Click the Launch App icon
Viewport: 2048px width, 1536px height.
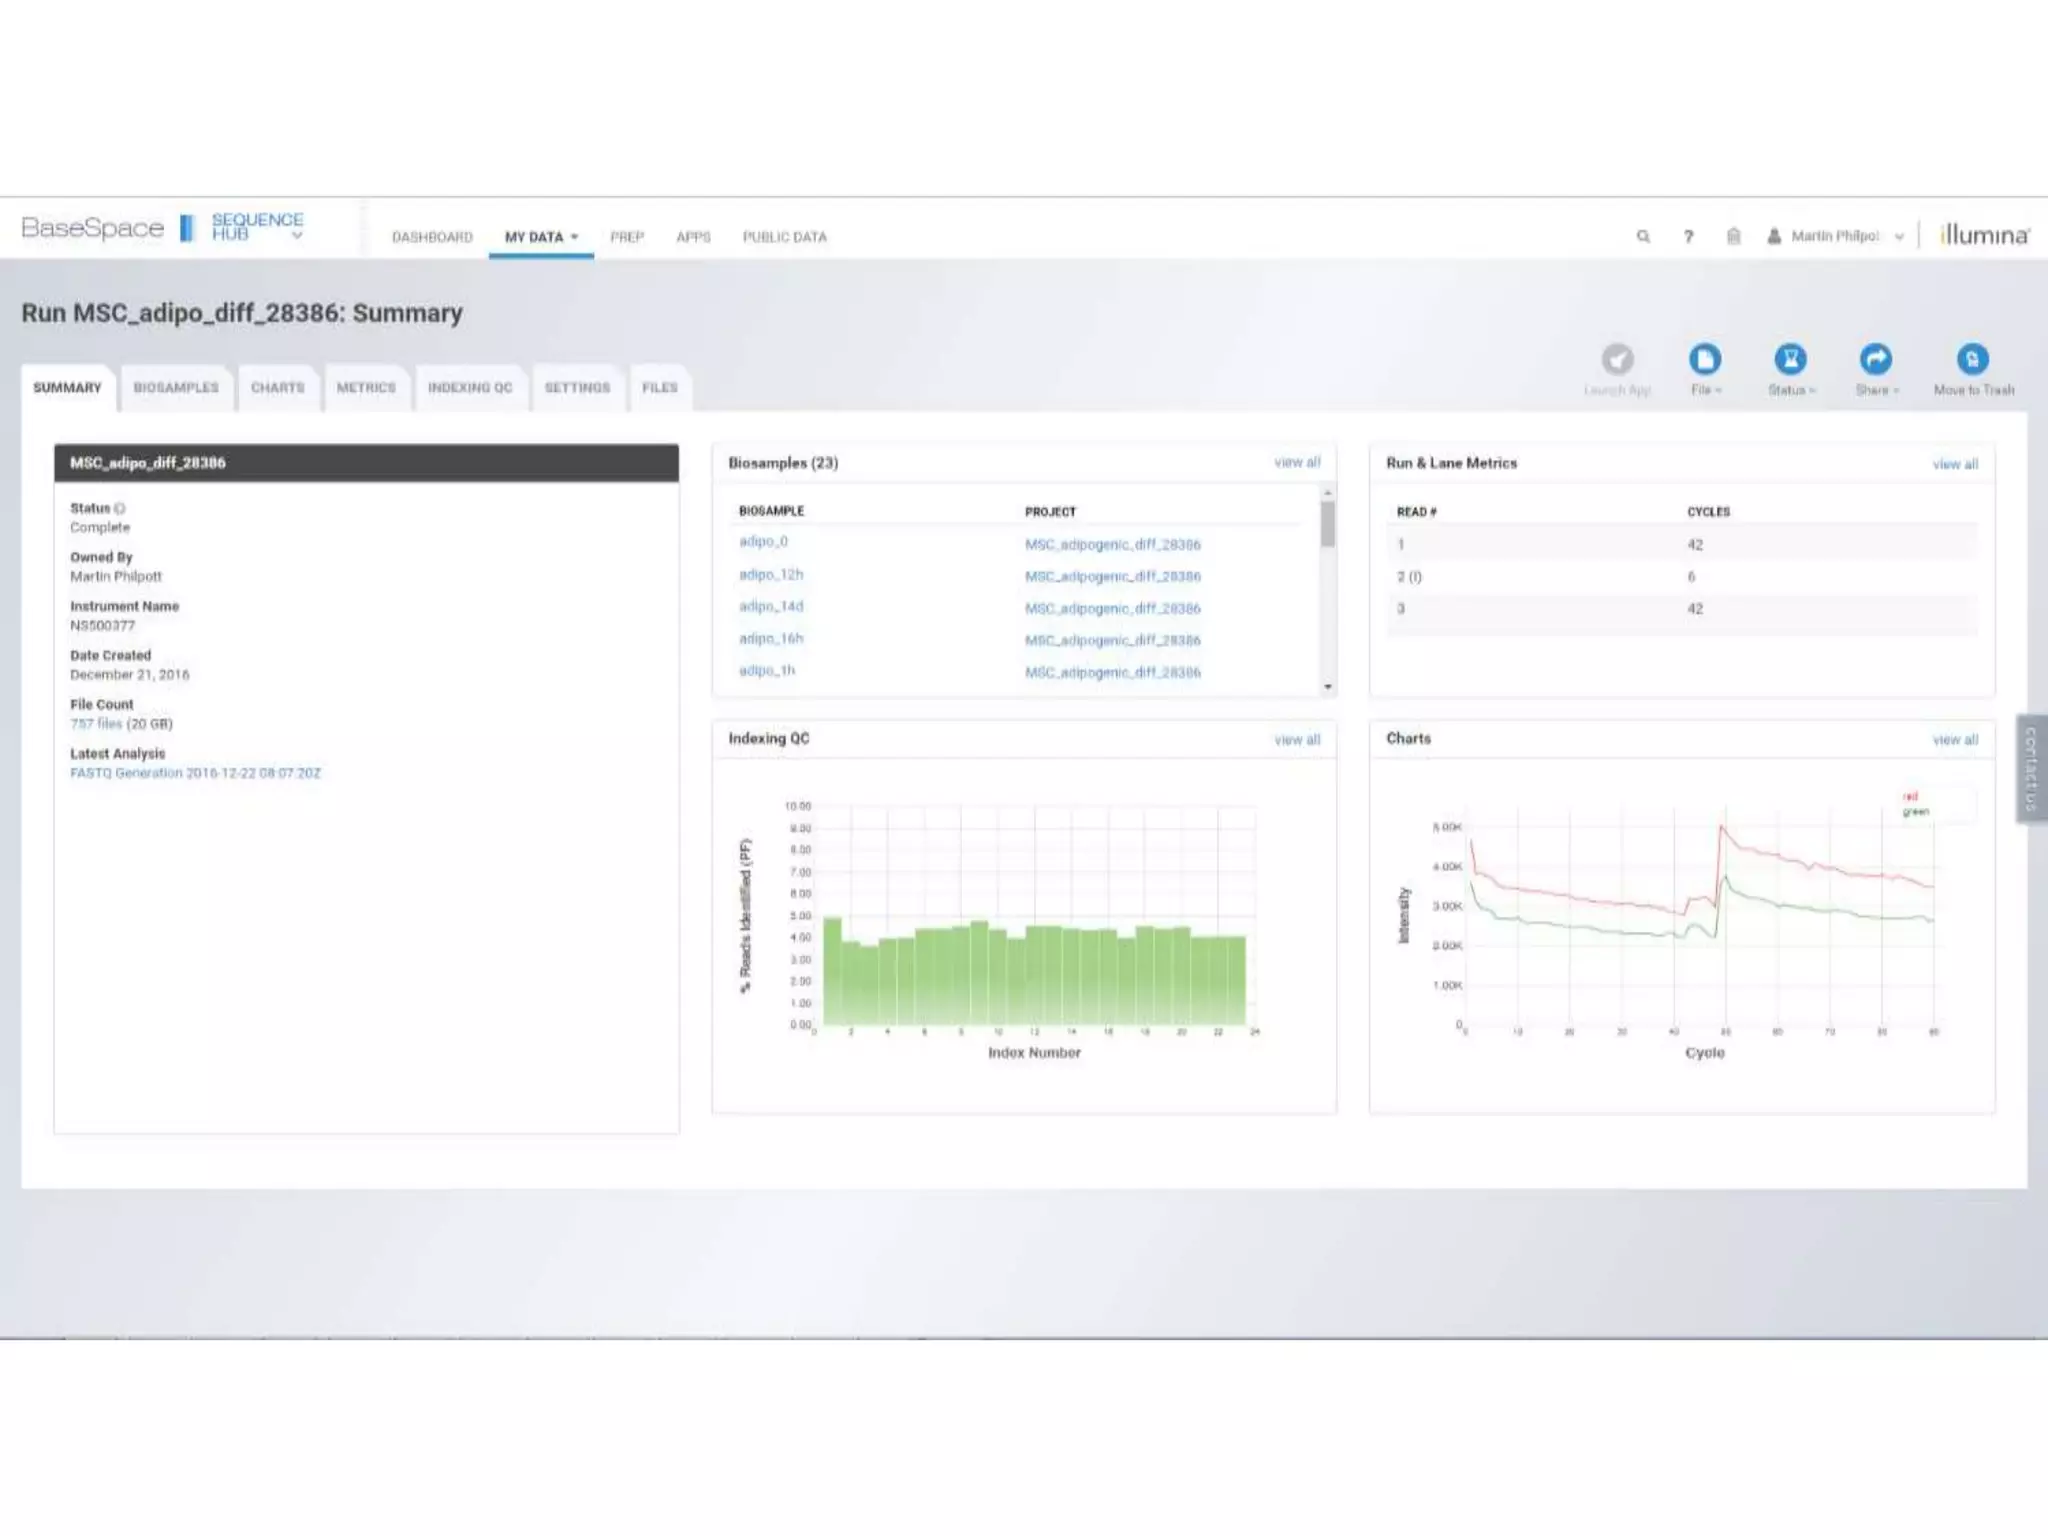tap(1617, 360)
